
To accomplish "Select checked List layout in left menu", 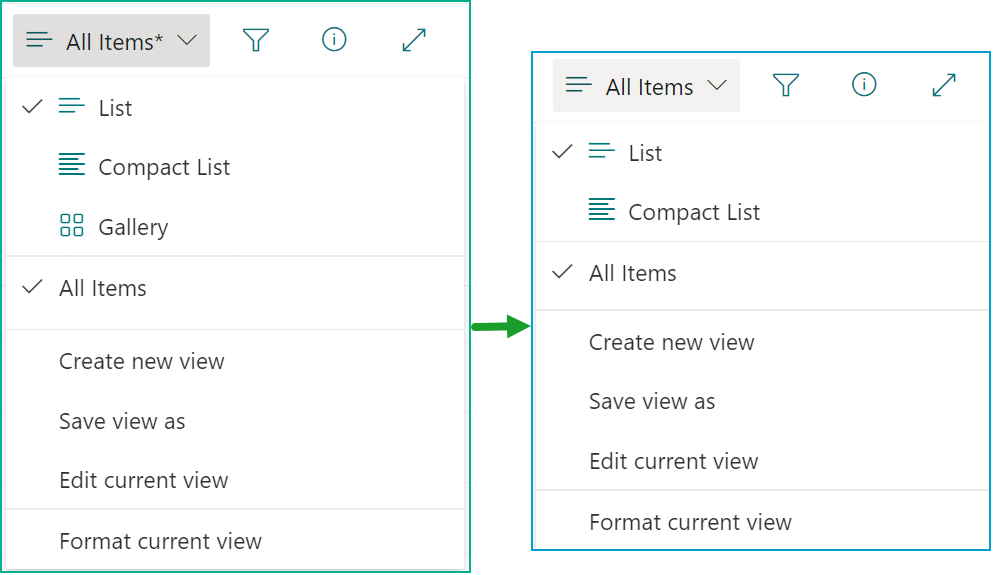I will (x=235, y=108).
